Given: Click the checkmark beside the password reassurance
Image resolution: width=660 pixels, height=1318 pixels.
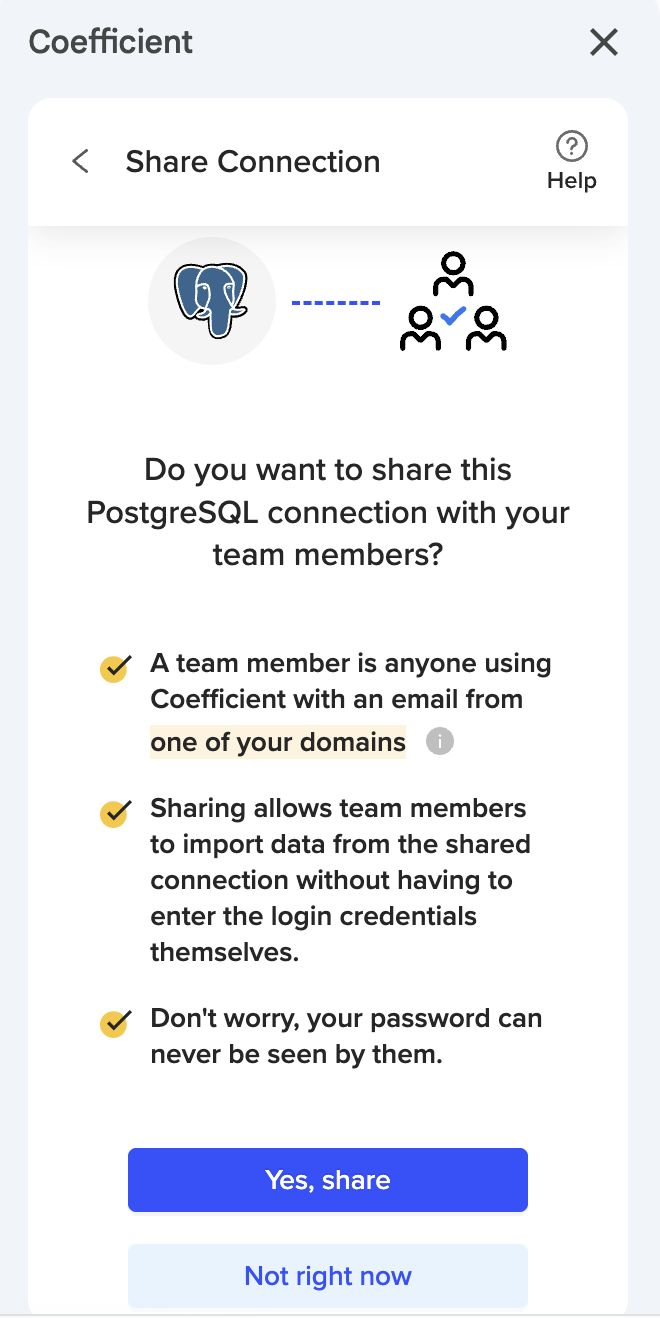Looking at the screenshot, I should click(x=115, y=1023).
